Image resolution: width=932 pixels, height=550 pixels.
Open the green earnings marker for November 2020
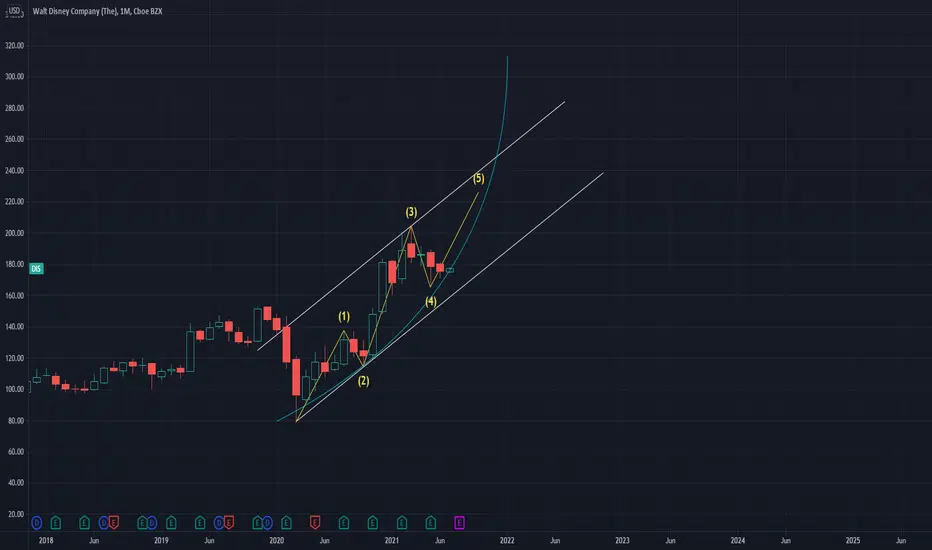373,523
